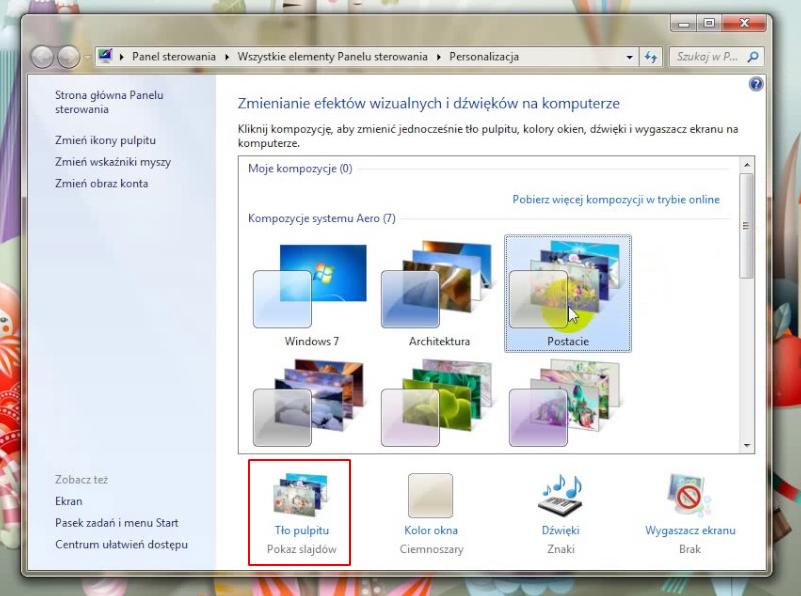Click the Back navigation arrow button
The image size is (801, 596).
(42, 56)
